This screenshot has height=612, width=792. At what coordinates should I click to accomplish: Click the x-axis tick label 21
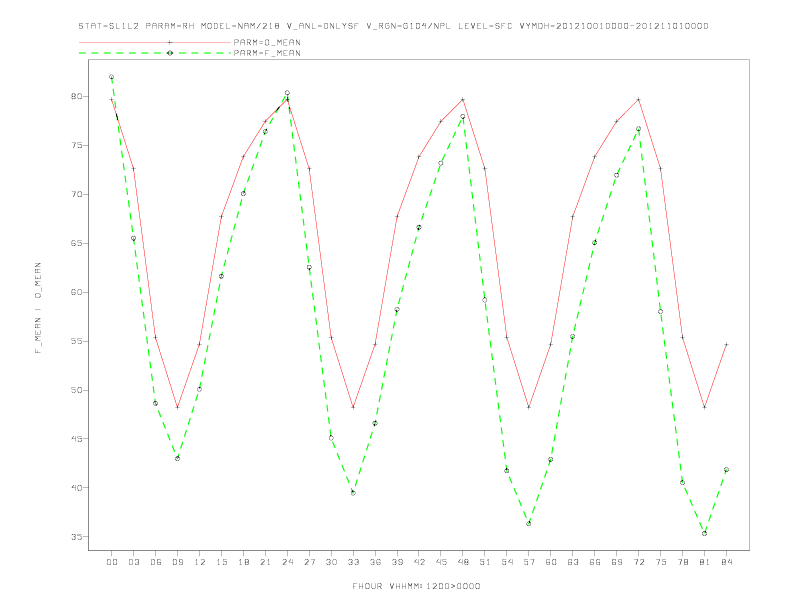click(x=265, y=562)
